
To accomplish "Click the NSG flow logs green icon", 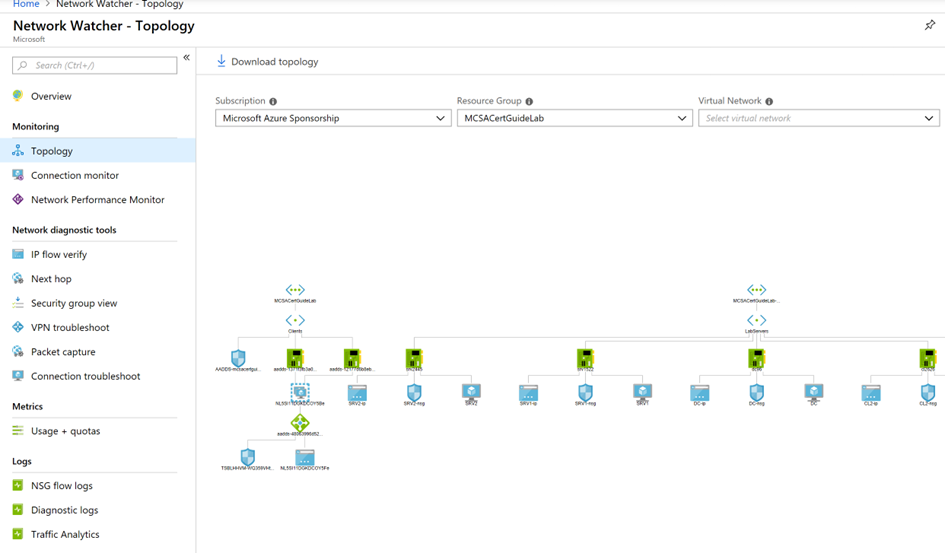I will [x=18, y=485].
